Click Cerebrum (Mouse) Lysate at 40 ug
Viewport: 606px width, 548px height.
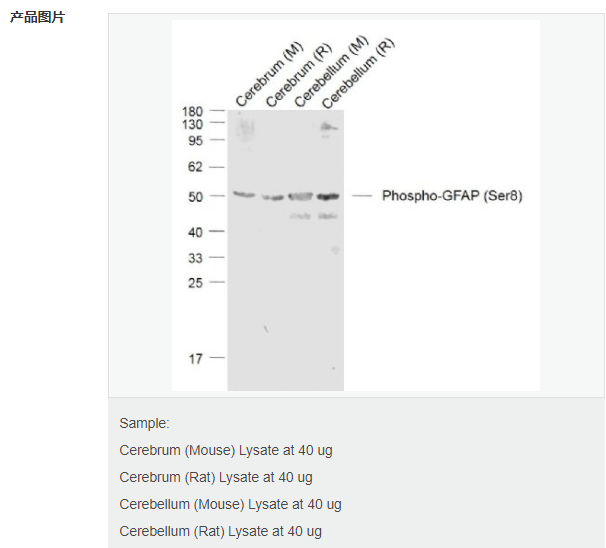pos(226,451)
